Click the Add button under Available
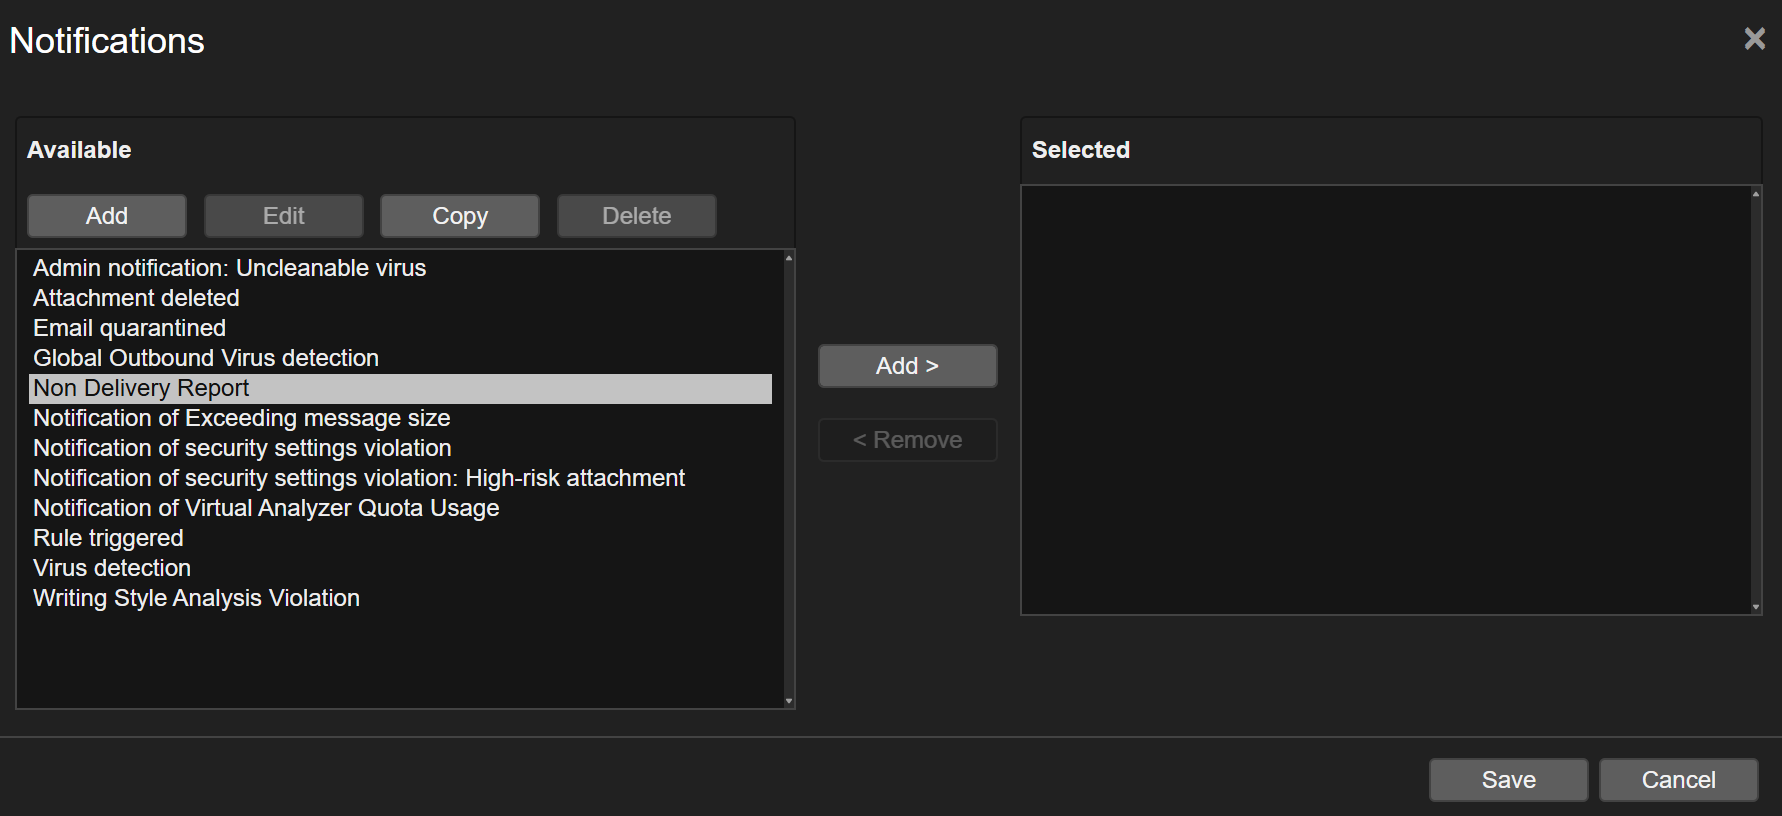 click(x=107, y=216)
